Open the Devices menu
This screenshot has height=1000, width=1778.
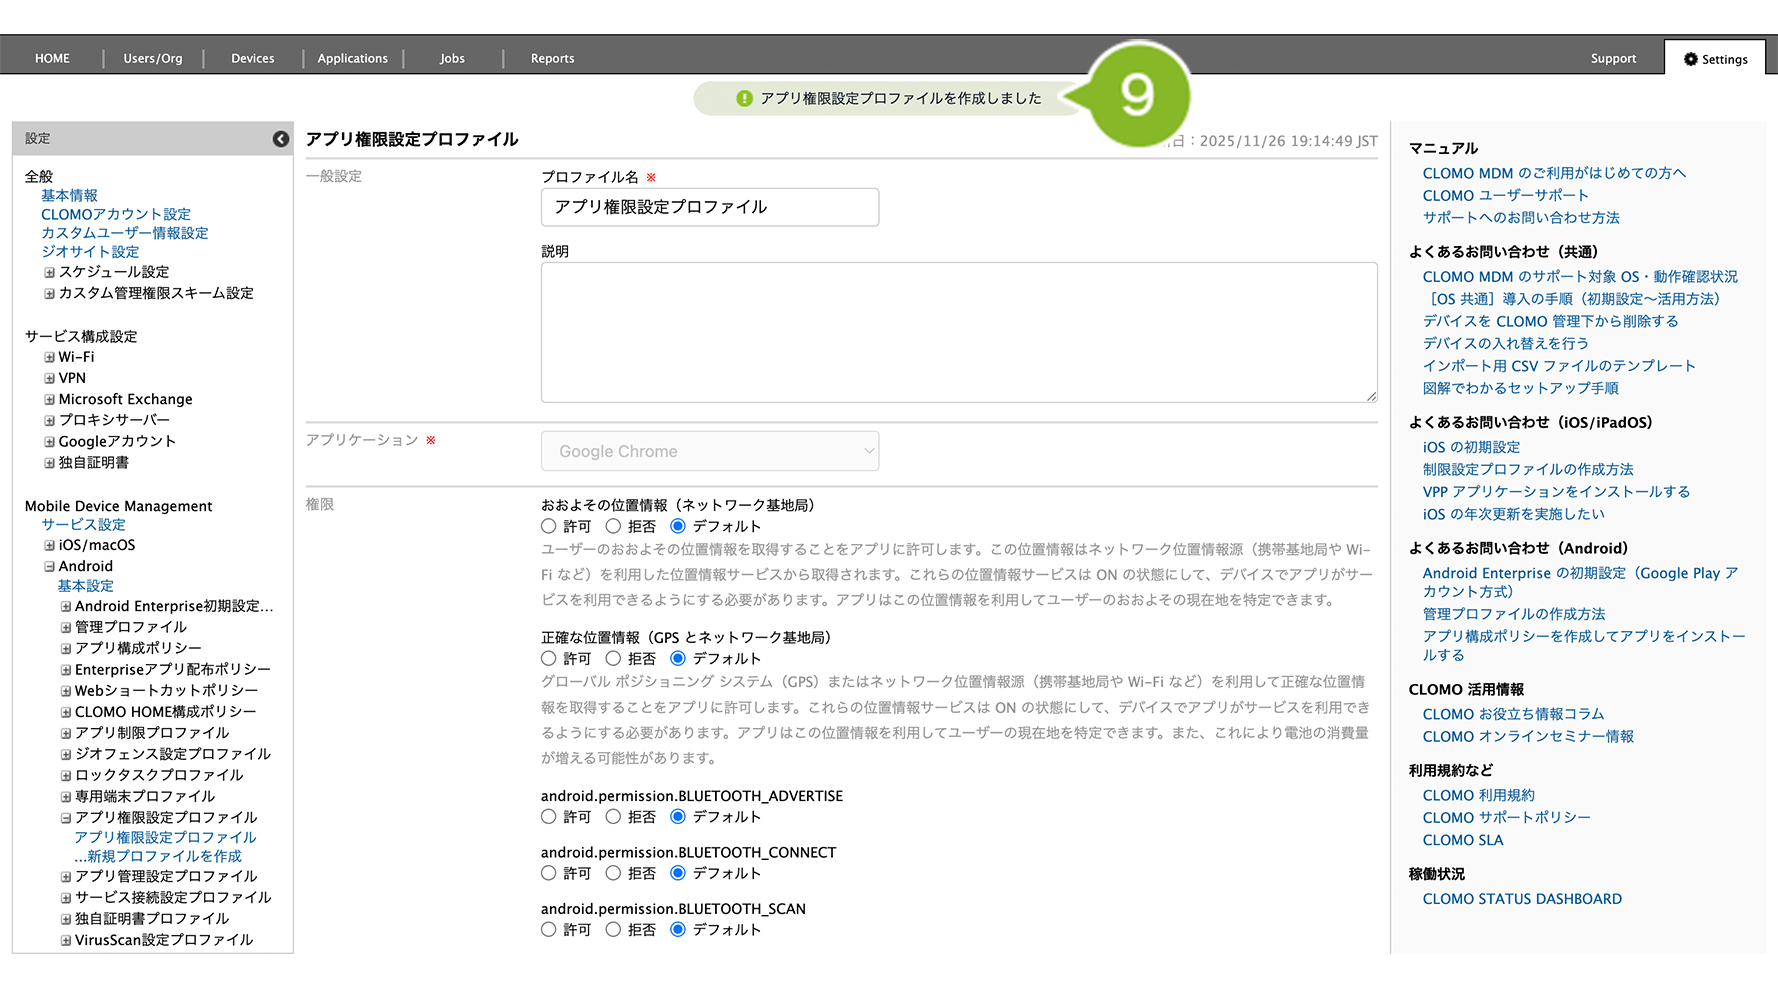tap(252, 59)
